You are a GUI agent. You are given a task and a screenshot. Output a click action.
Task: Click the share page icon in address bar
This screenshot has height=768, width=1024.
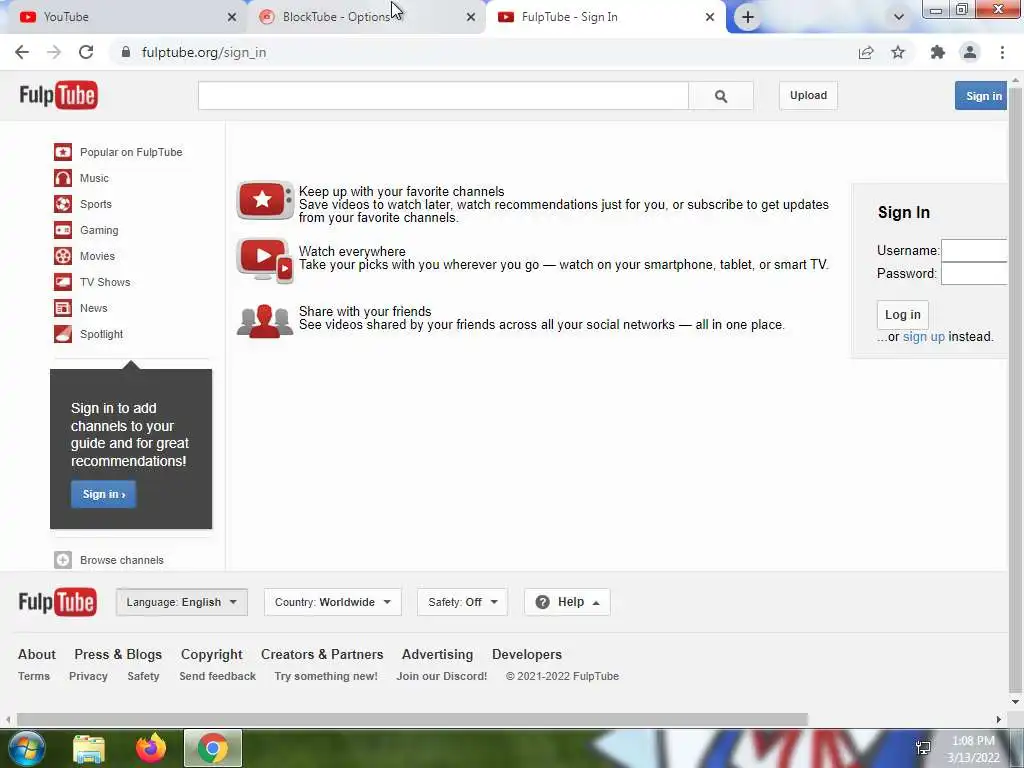(x=866, y=52)
